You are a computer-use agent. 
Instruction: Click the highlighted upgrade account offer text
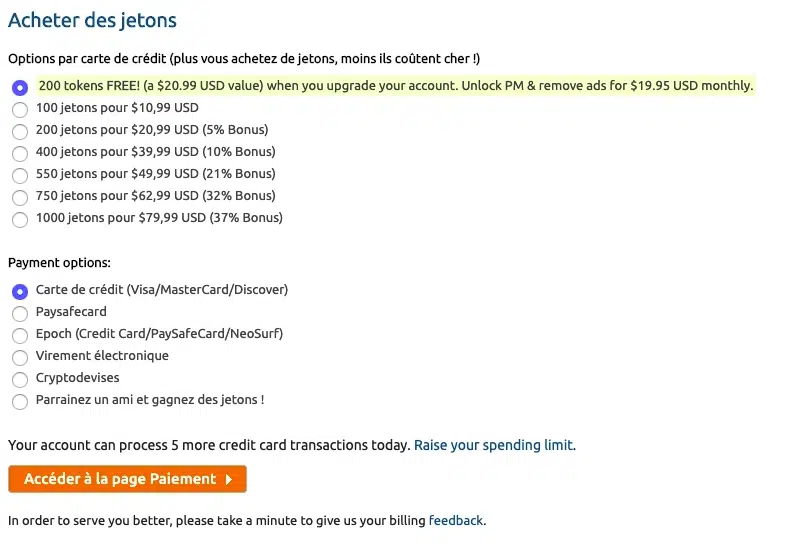[395, 86]
